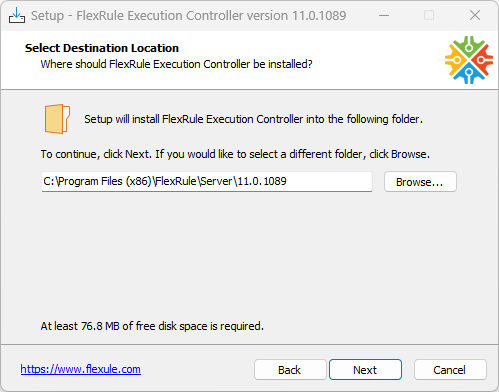This screenshot has width=499, height=392.
Task: Click the greyed-out maximize button
Action: (x=429, y=15)
